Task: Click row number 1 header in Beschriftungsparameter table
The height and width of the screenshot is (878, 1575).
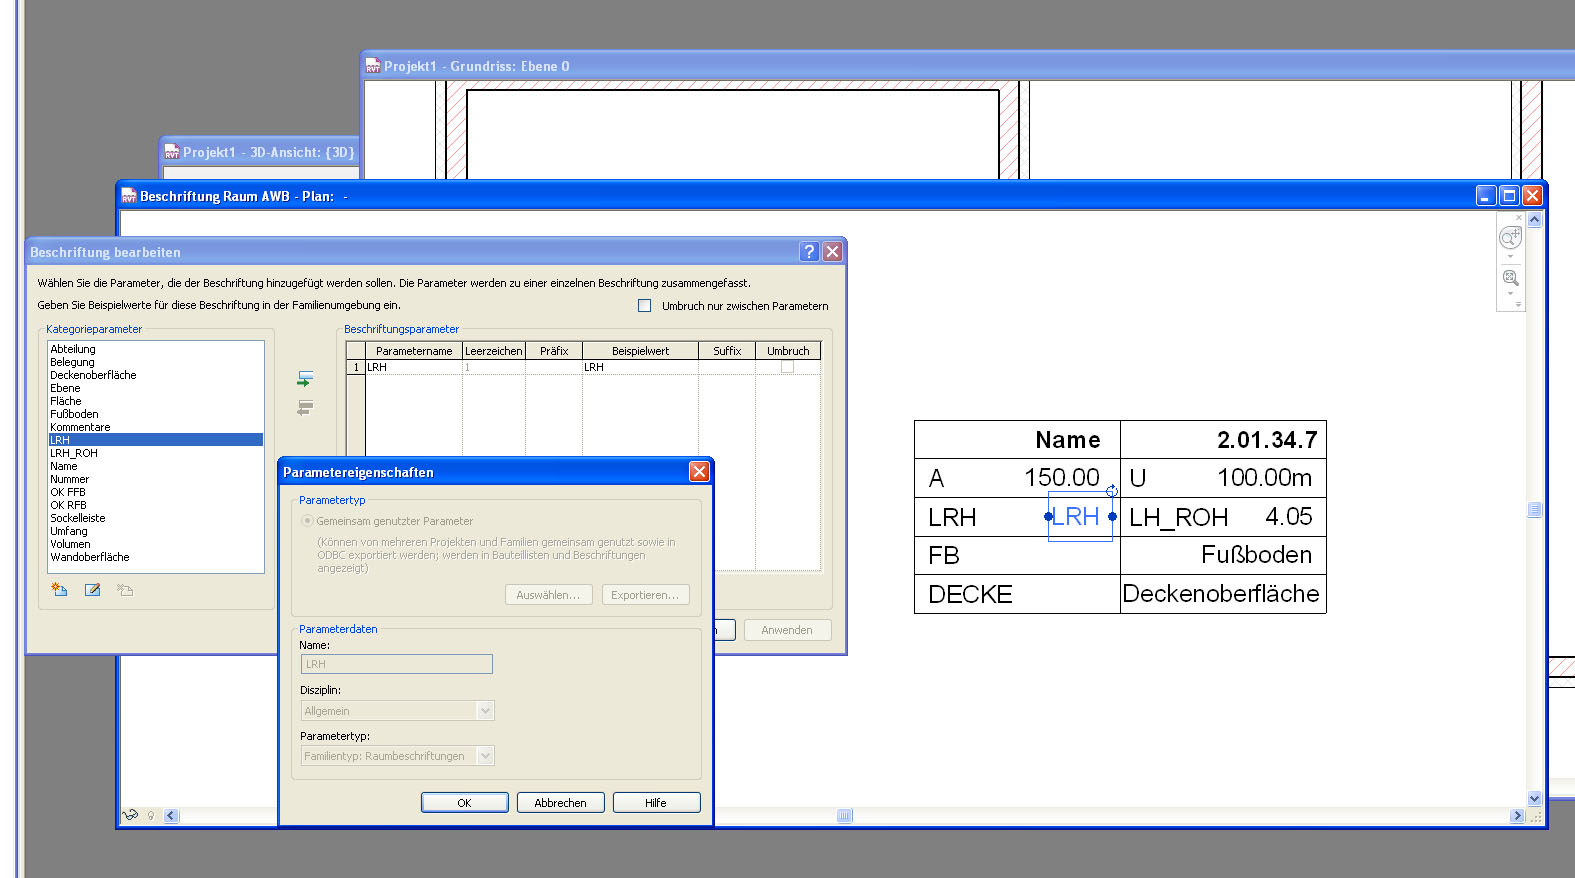Action: [356, 367]
